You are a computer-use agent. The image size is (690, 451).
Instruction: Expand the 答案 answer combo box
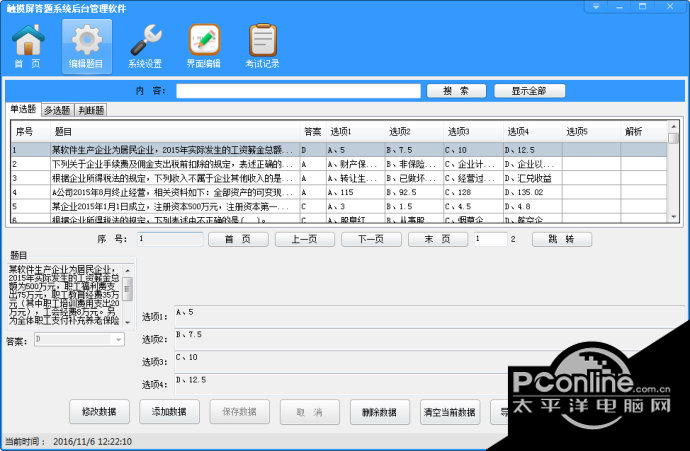click(119, 341)
